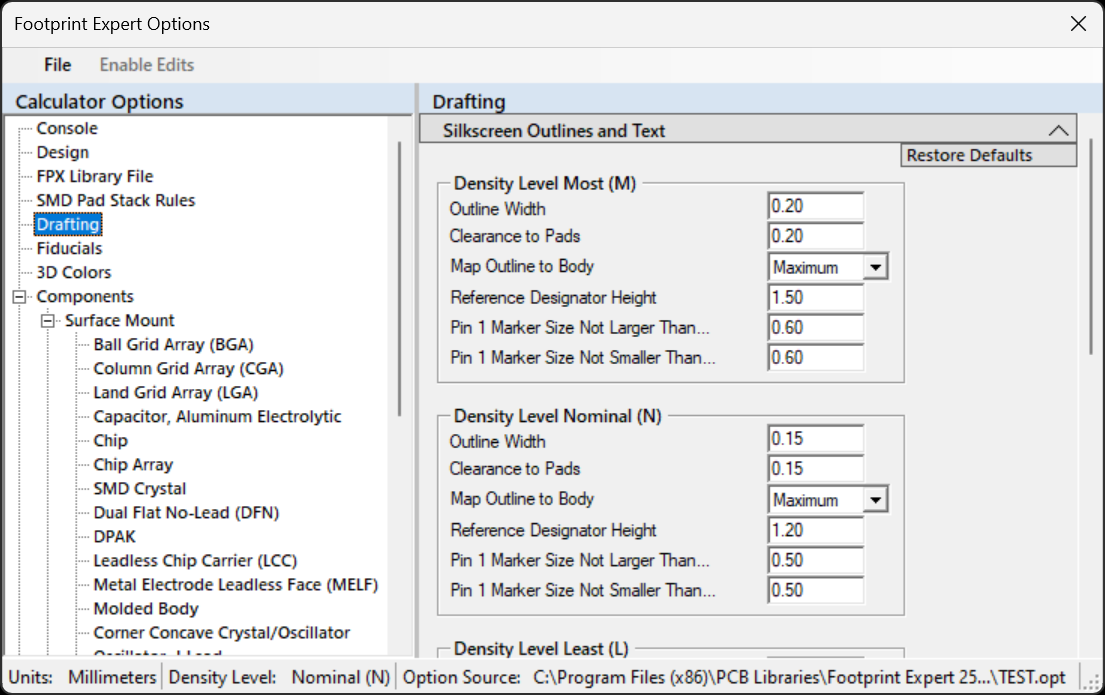1105x695 pixels.
Task: Click the Millimeters units status entry
Action: (112, 677)
